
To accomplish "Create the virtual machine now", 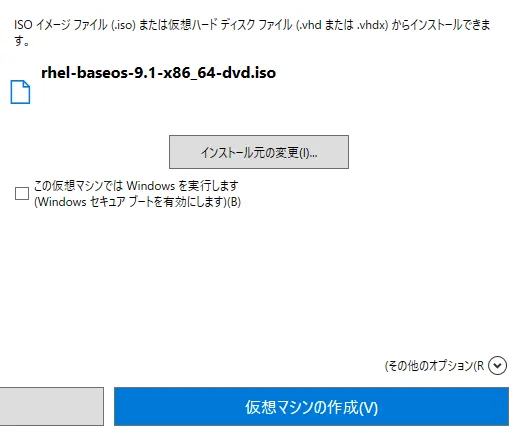I will pos(311,406).
